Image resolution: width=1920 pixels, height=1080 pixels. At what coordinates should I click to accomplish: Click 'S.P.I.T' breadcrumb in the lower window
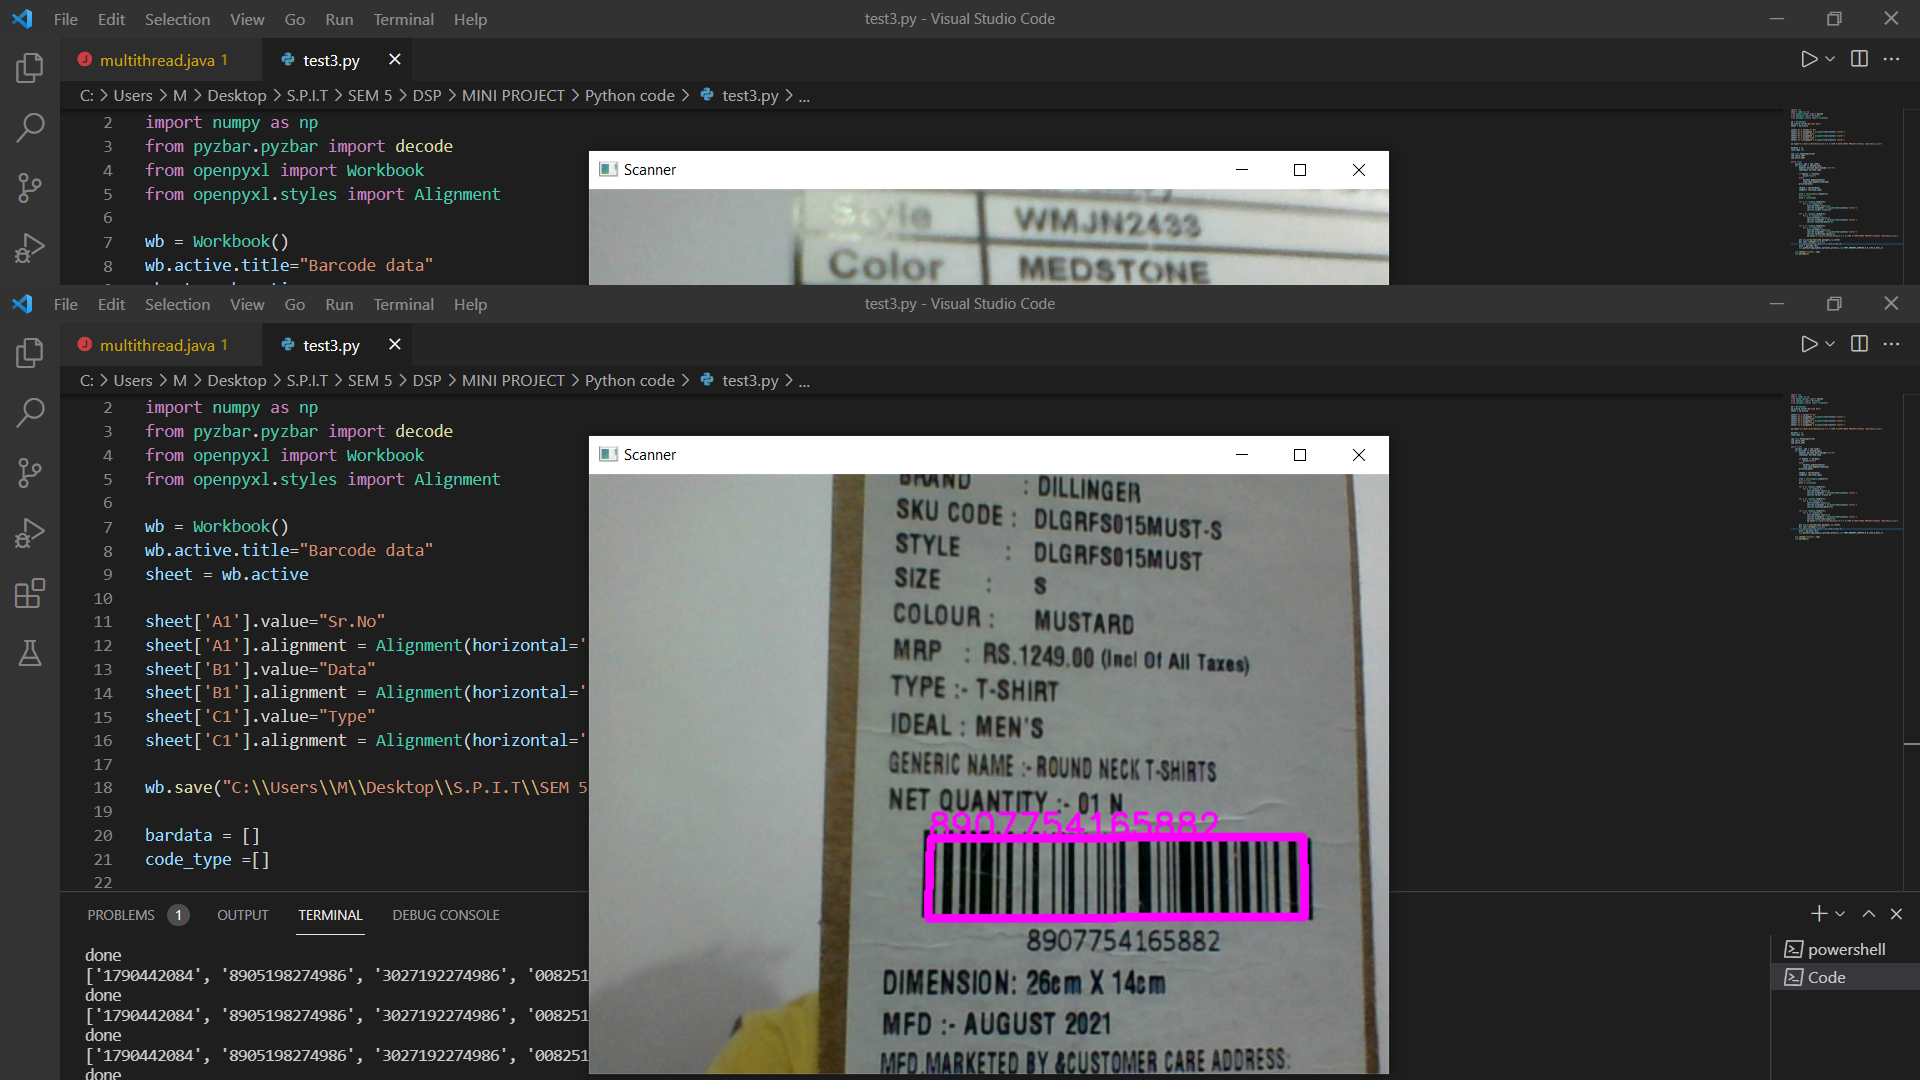coord(307,380)
